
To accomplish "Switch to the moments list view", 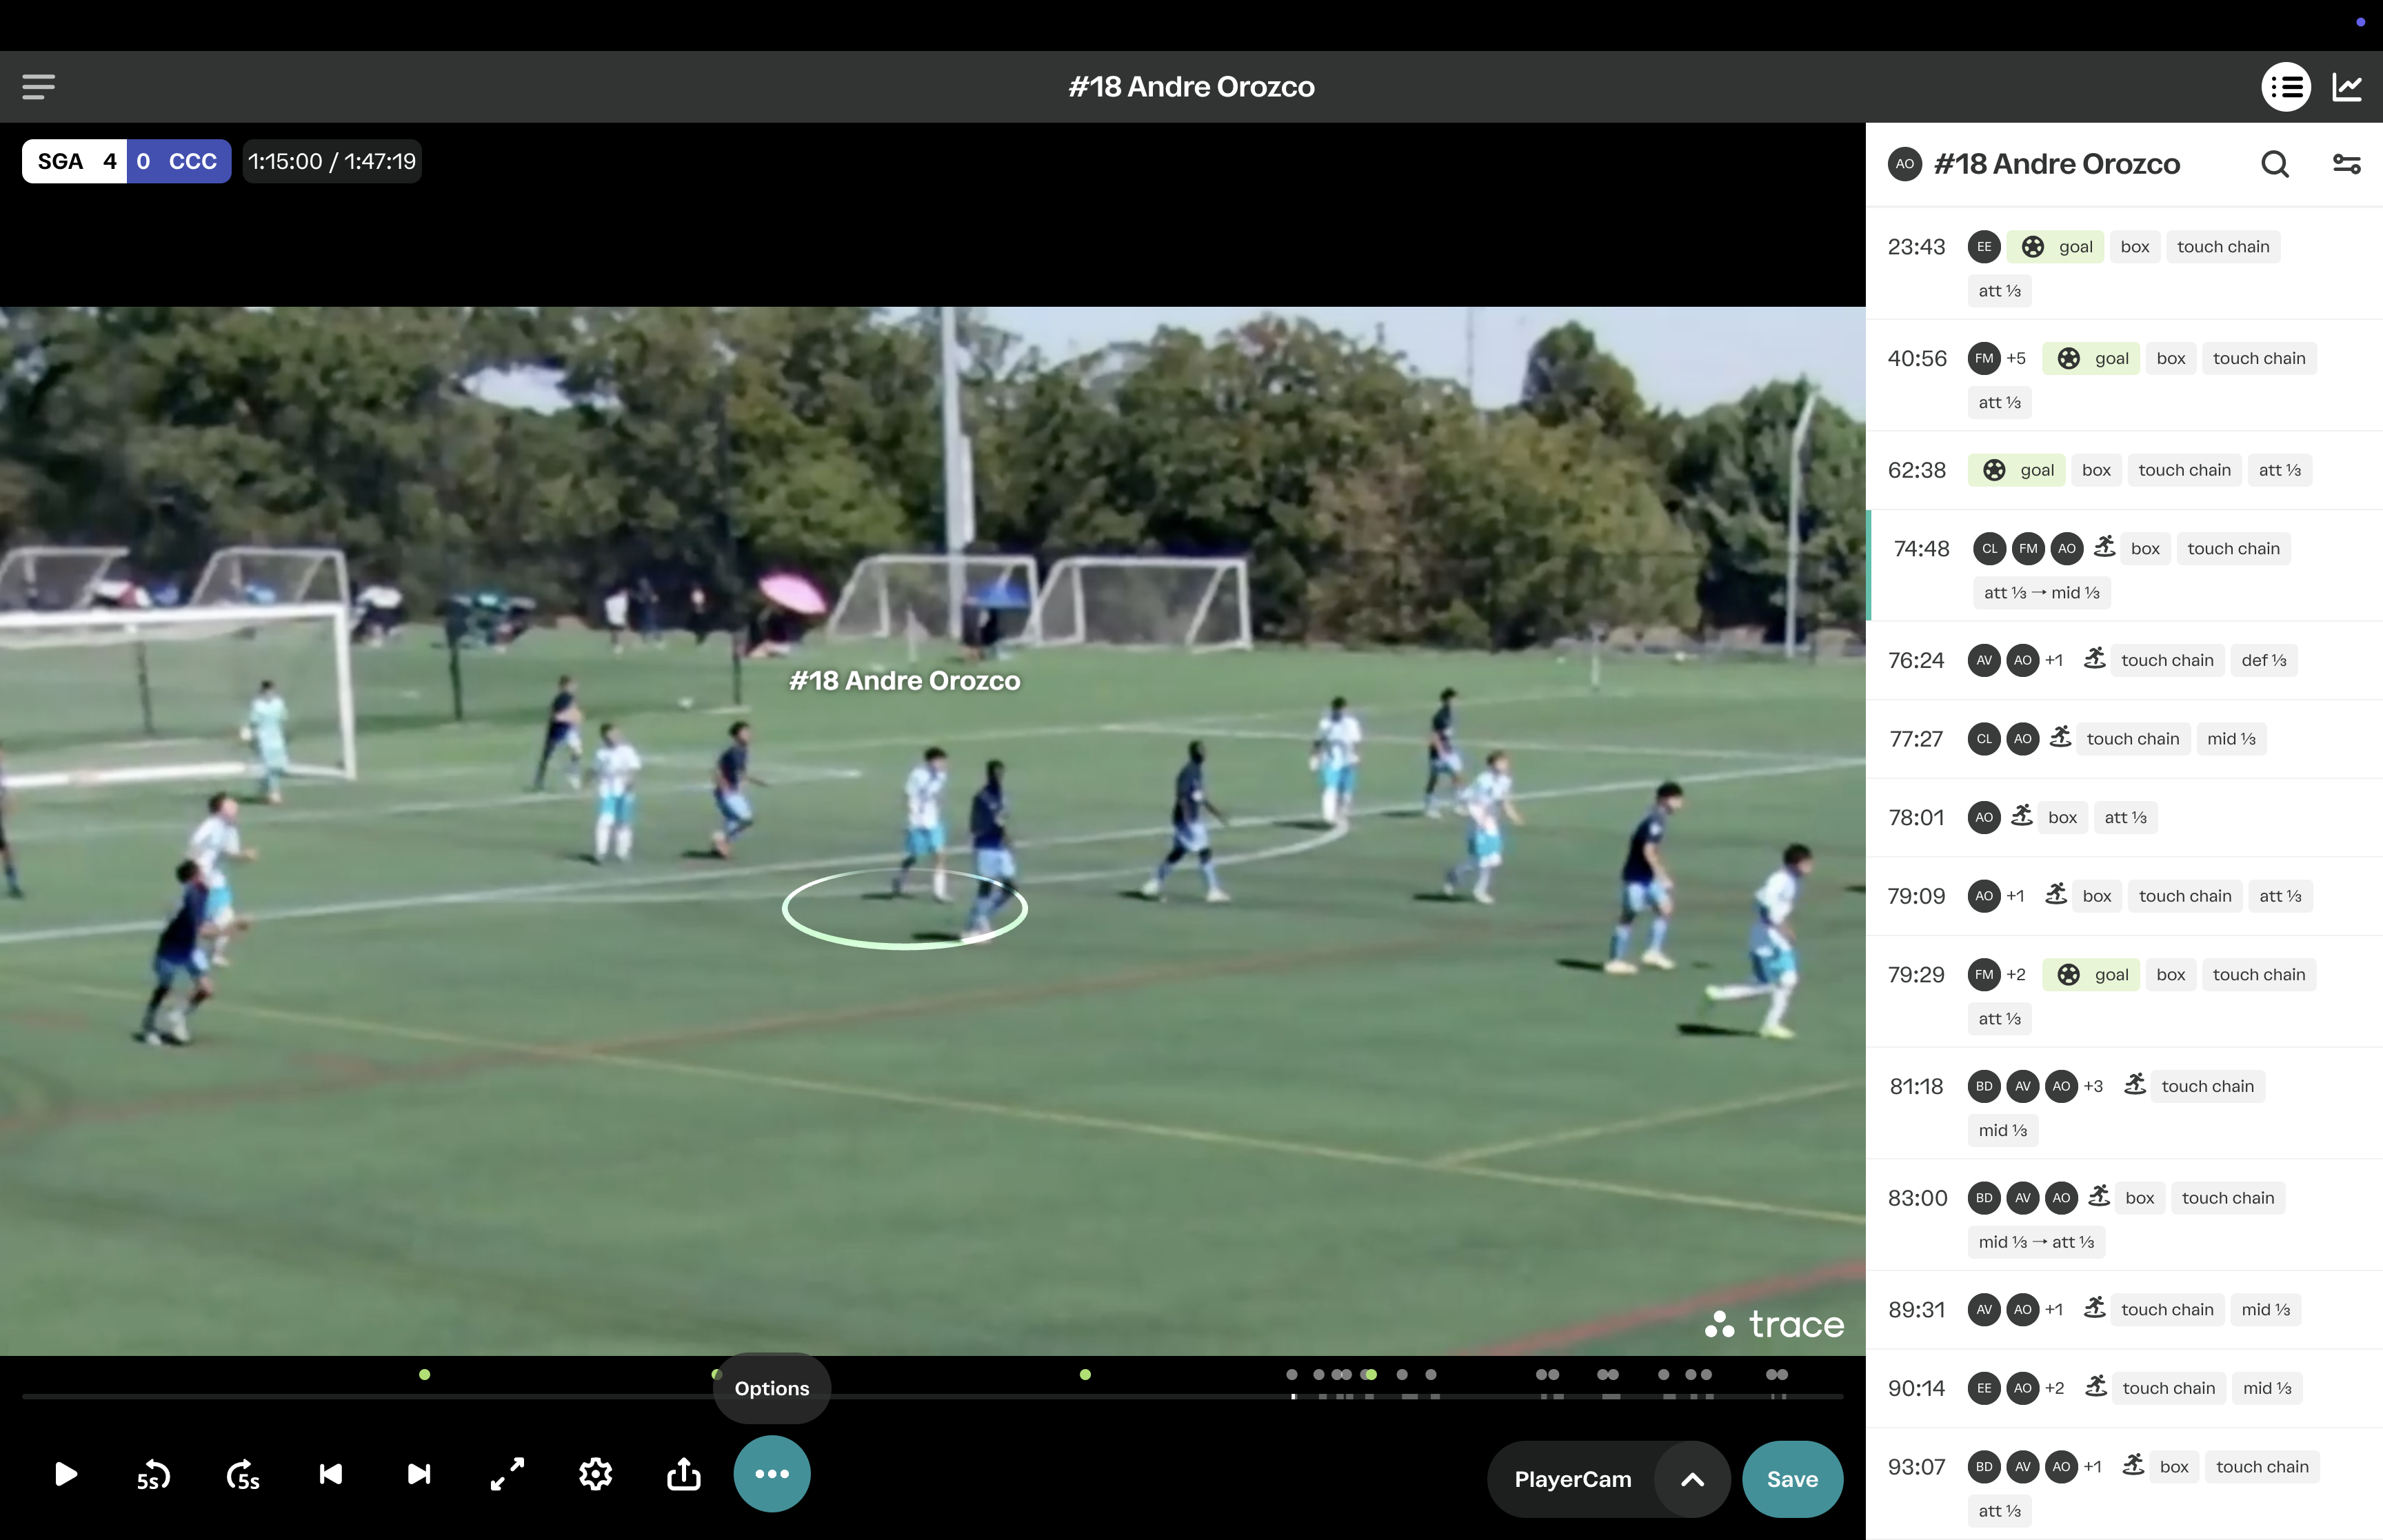I will [2286, 87].
